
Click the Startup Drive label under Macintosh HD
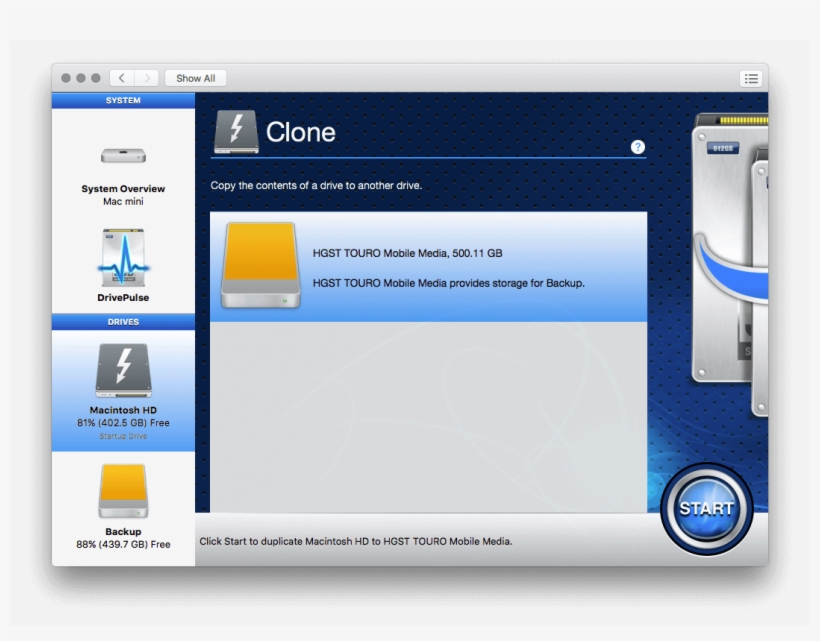(x=123, y=434)
